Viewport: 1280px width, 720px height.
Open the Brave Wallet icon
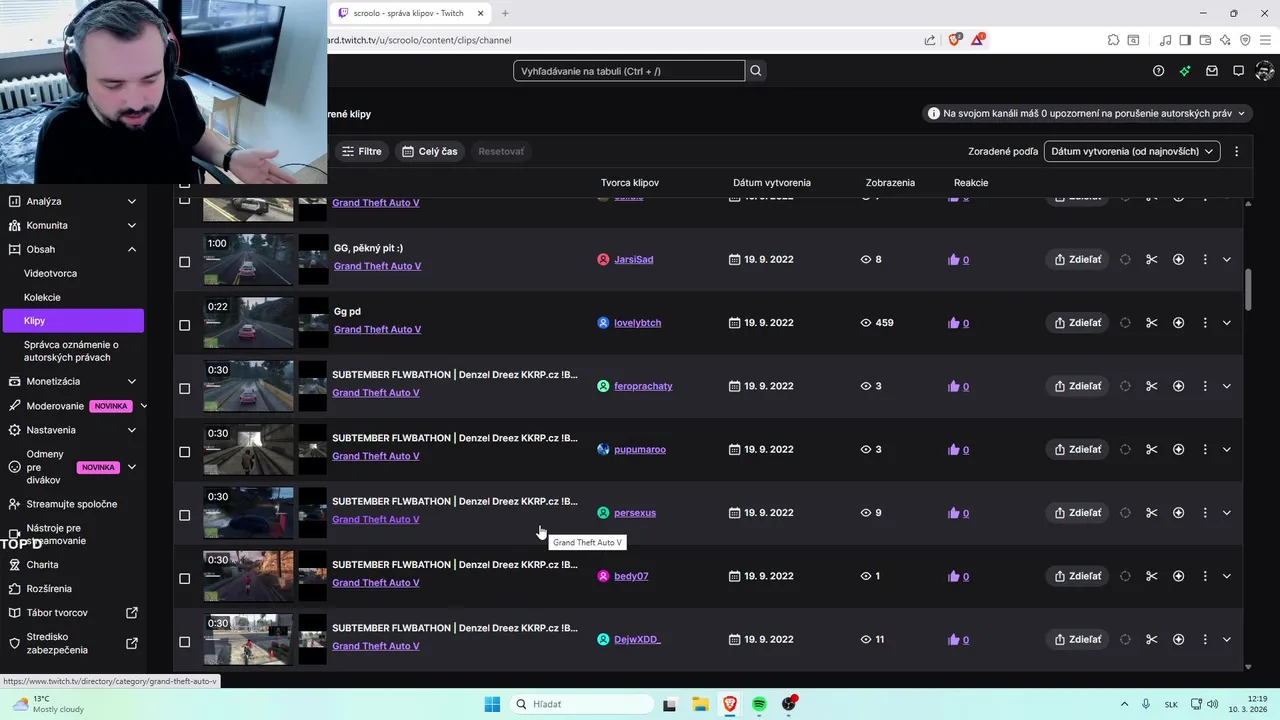pos(1205,40)
